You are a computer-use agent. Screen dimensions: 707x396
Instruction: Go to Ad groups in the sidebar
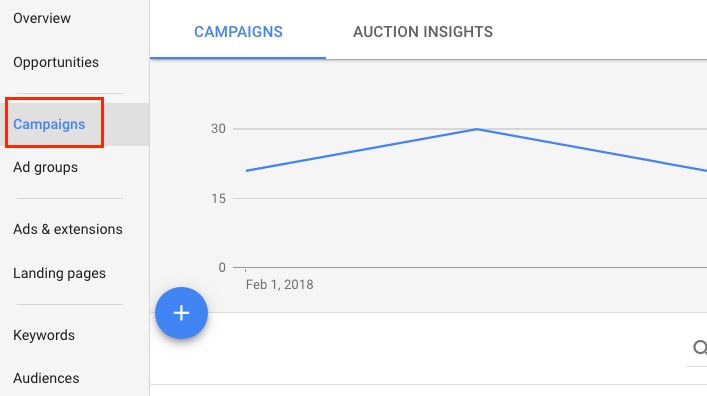pyautogui.click(x=46, y=167)
